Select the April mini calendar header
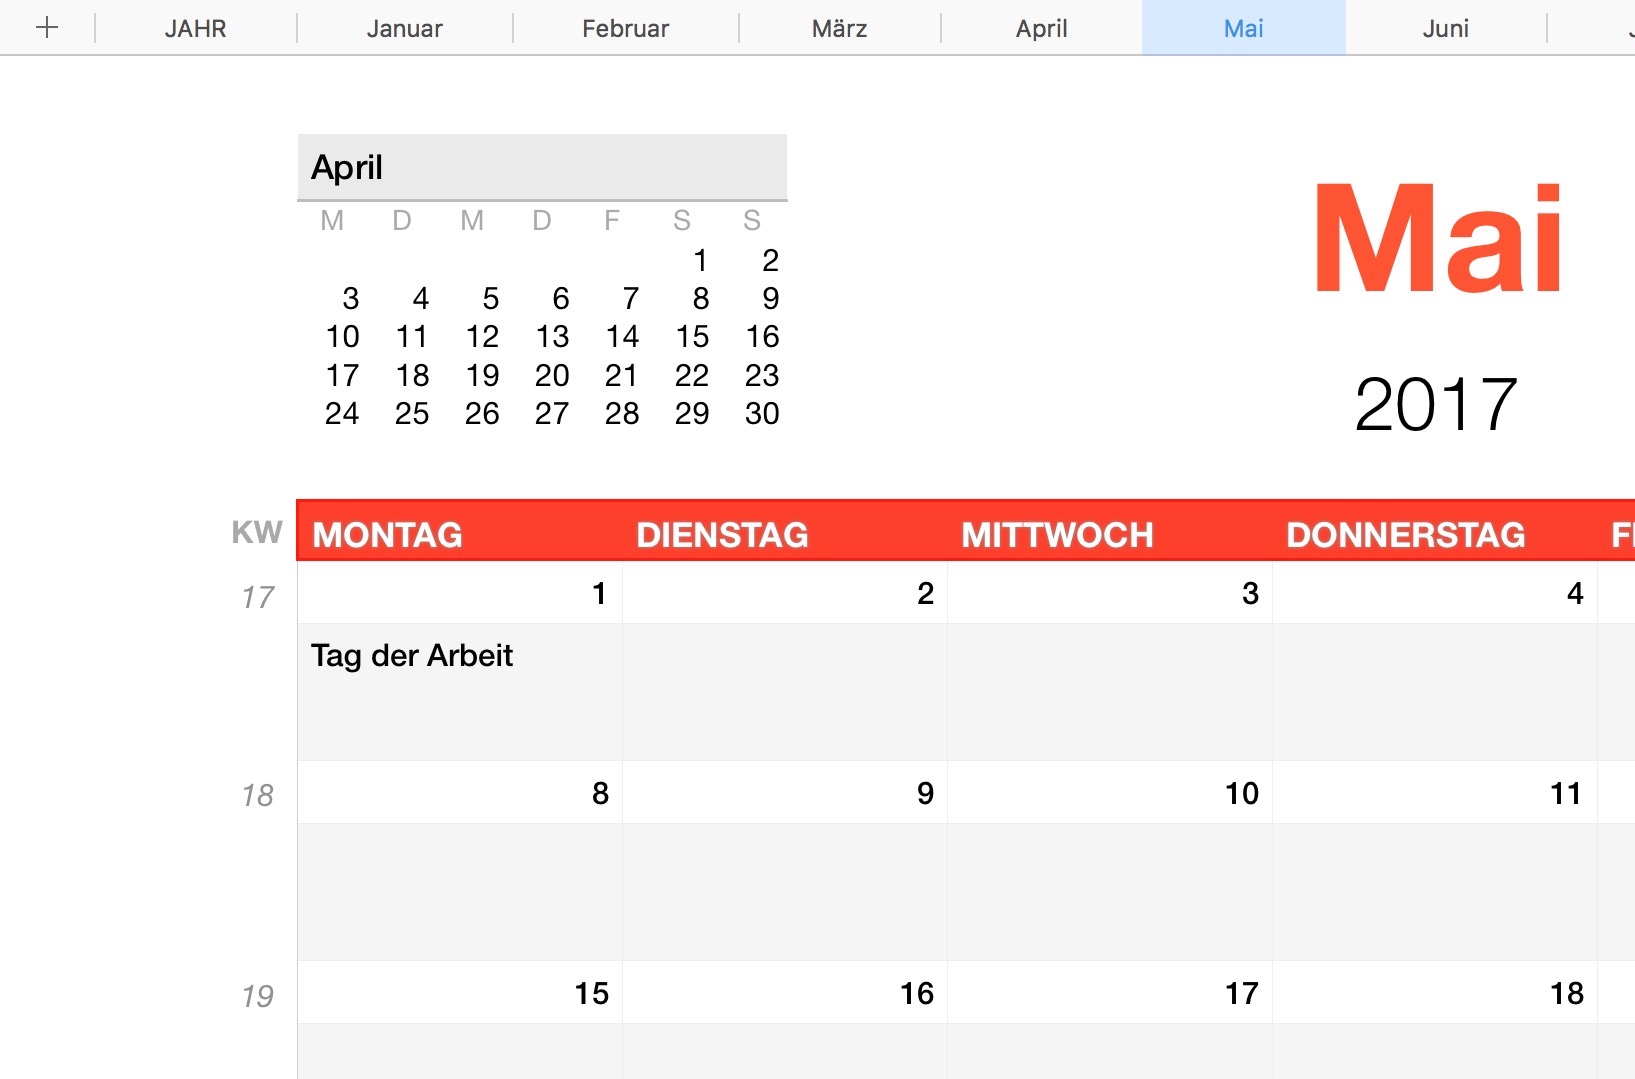This screenshot has width=1635, height=1079. 541,167
